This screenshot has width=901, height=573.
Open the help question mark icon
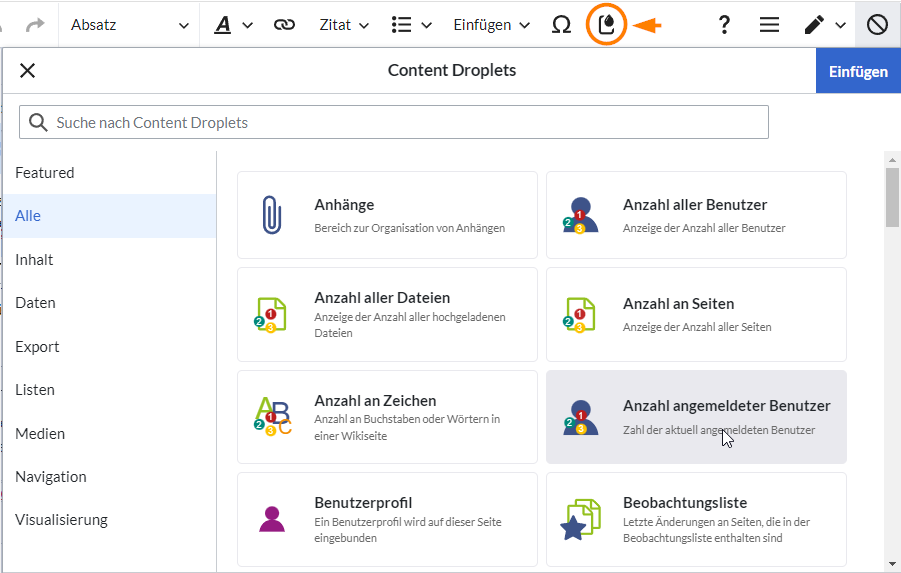pos(725,25)
